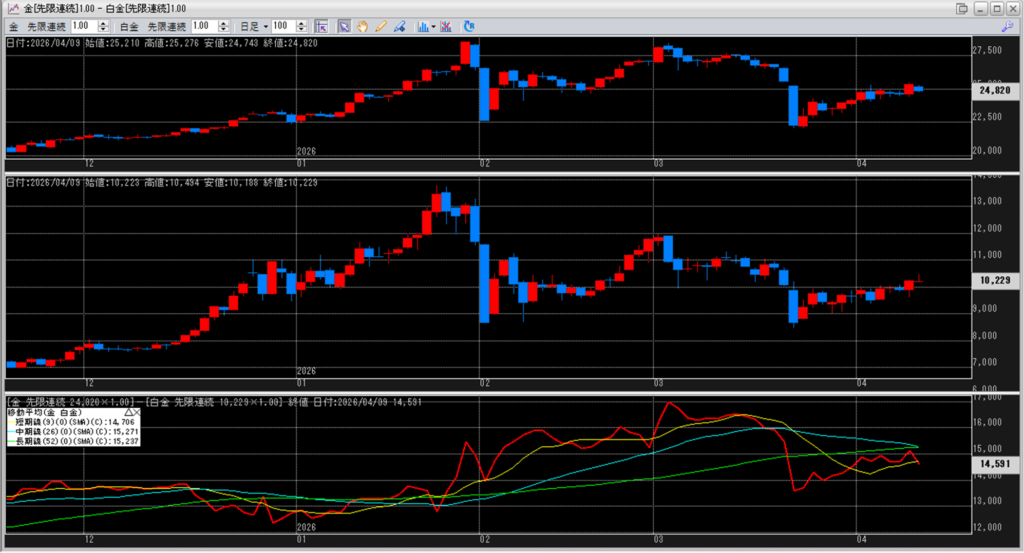Viewport: 1024px width, 553px height.
Task: Click the bar count 100 input field
Action: click(x=284, y=26)
